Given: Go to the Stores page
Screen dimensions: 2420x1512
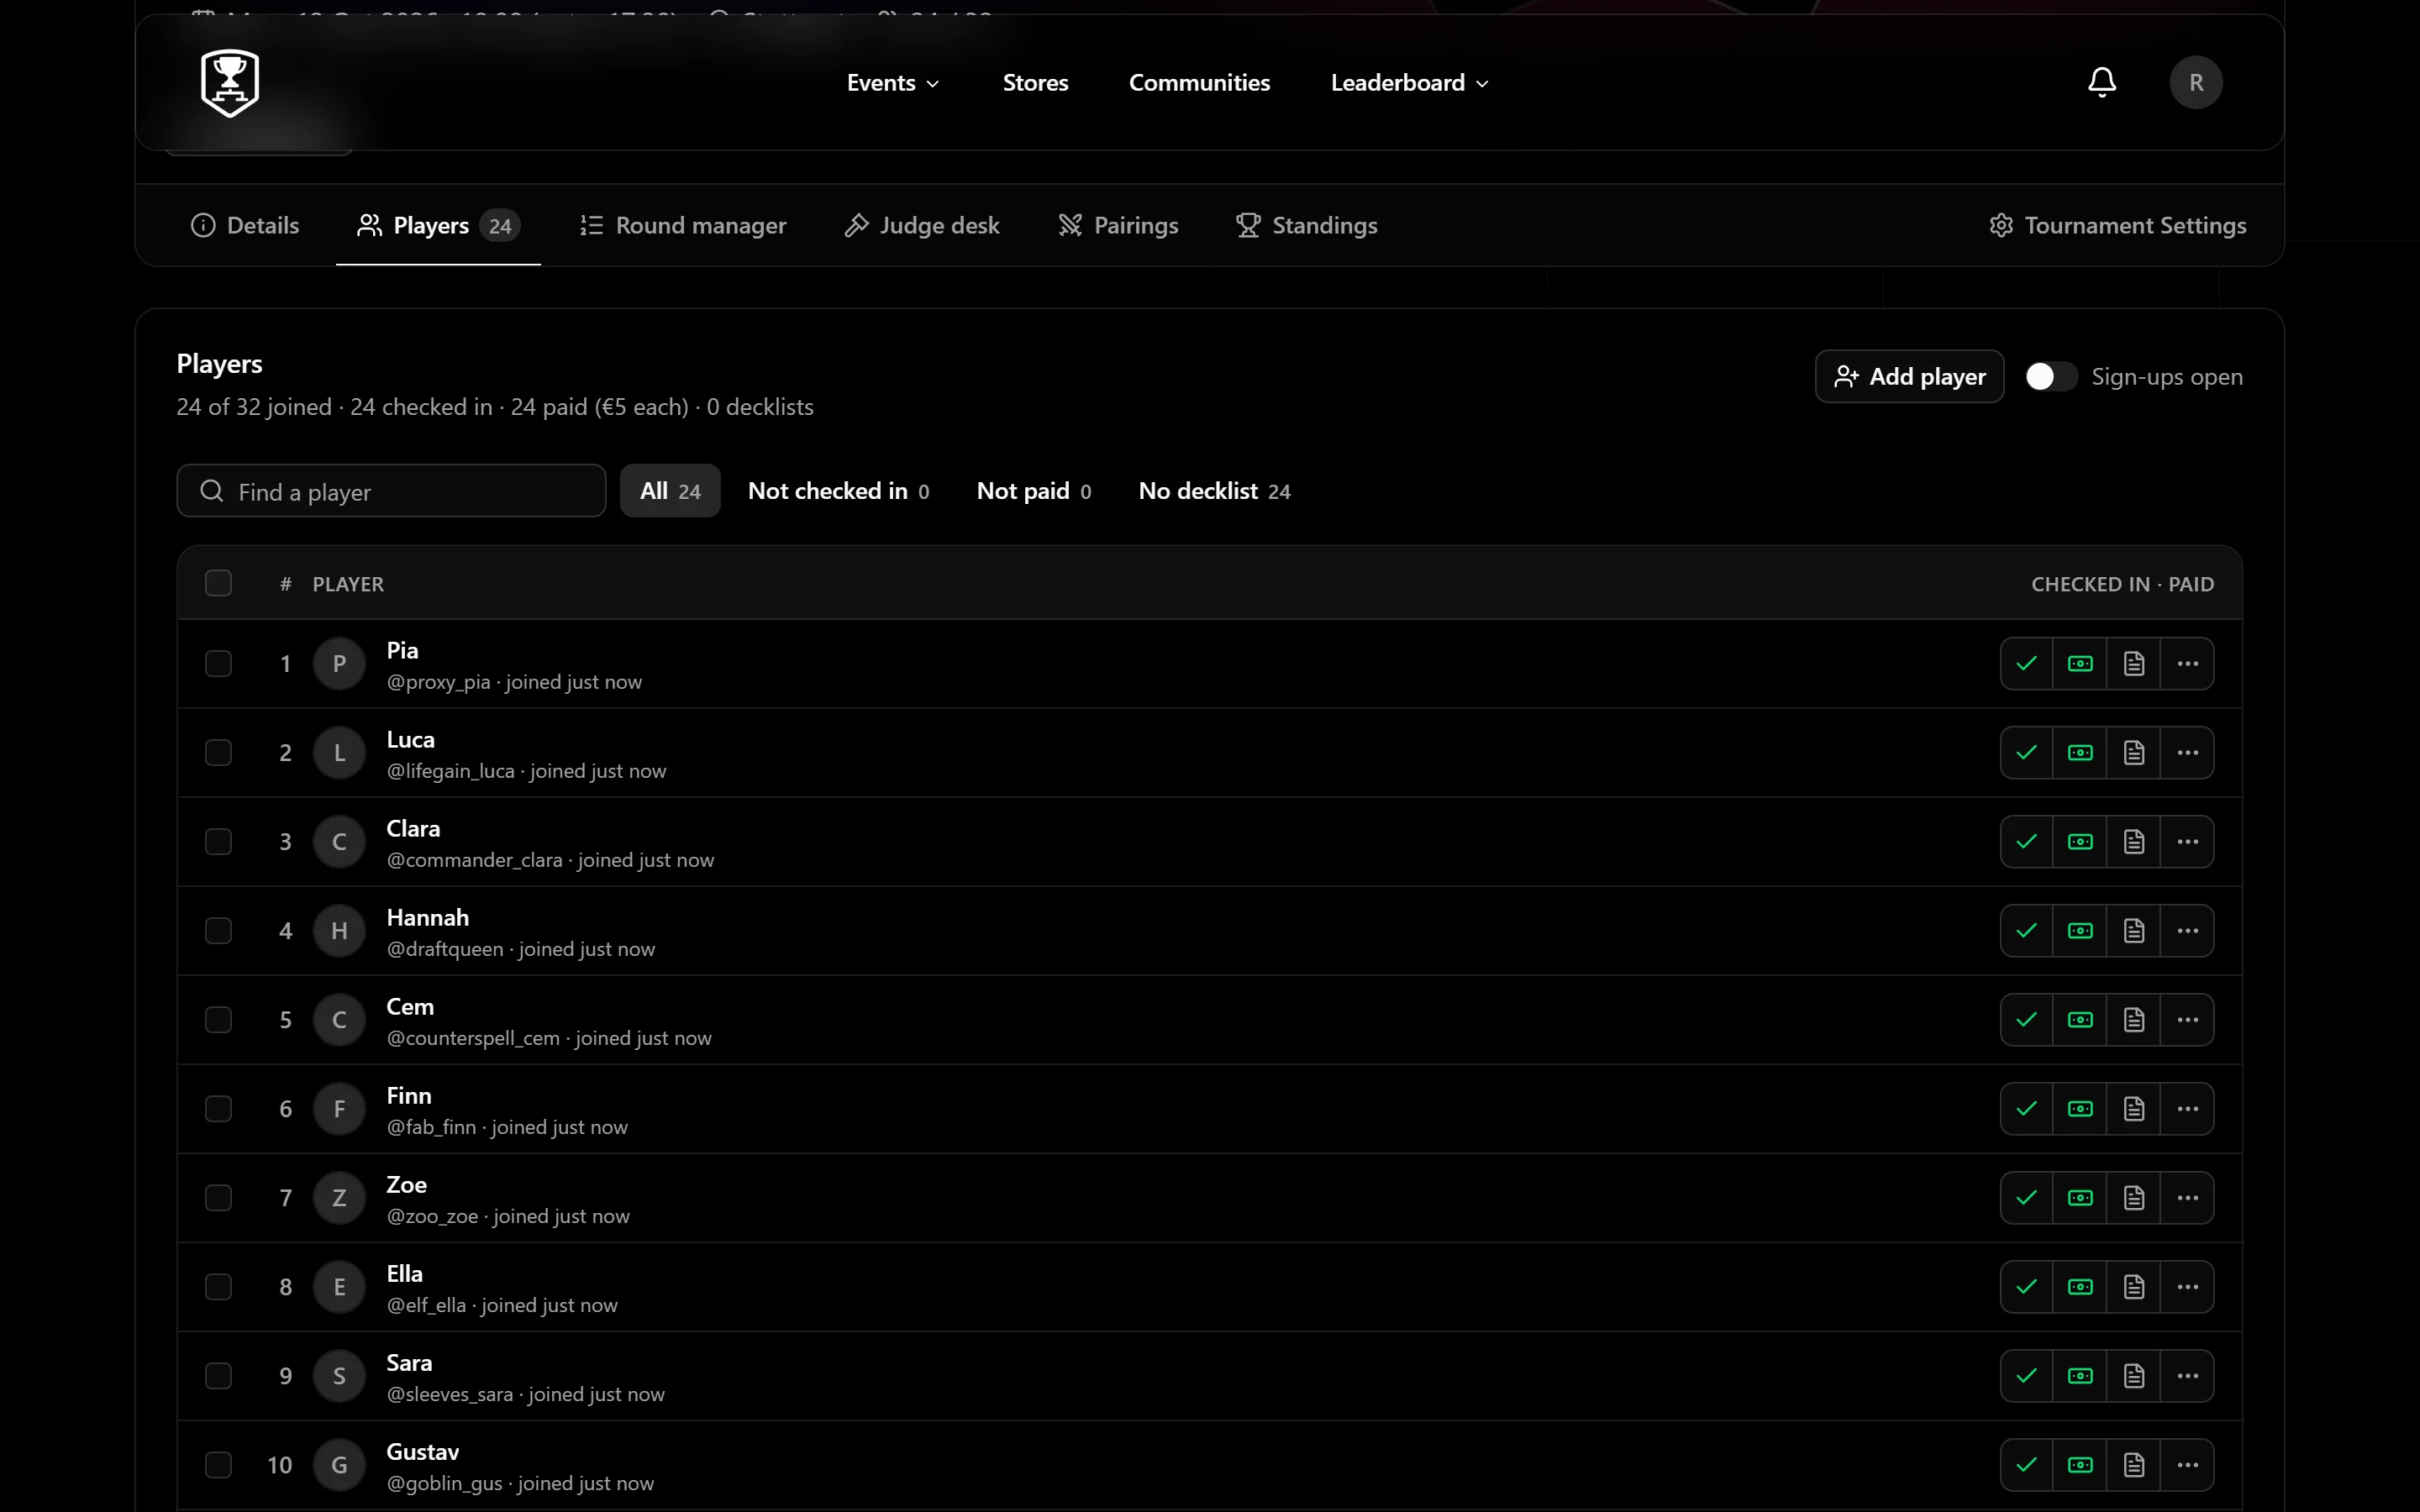Looking at the screenshot, I should [1035, 83].
